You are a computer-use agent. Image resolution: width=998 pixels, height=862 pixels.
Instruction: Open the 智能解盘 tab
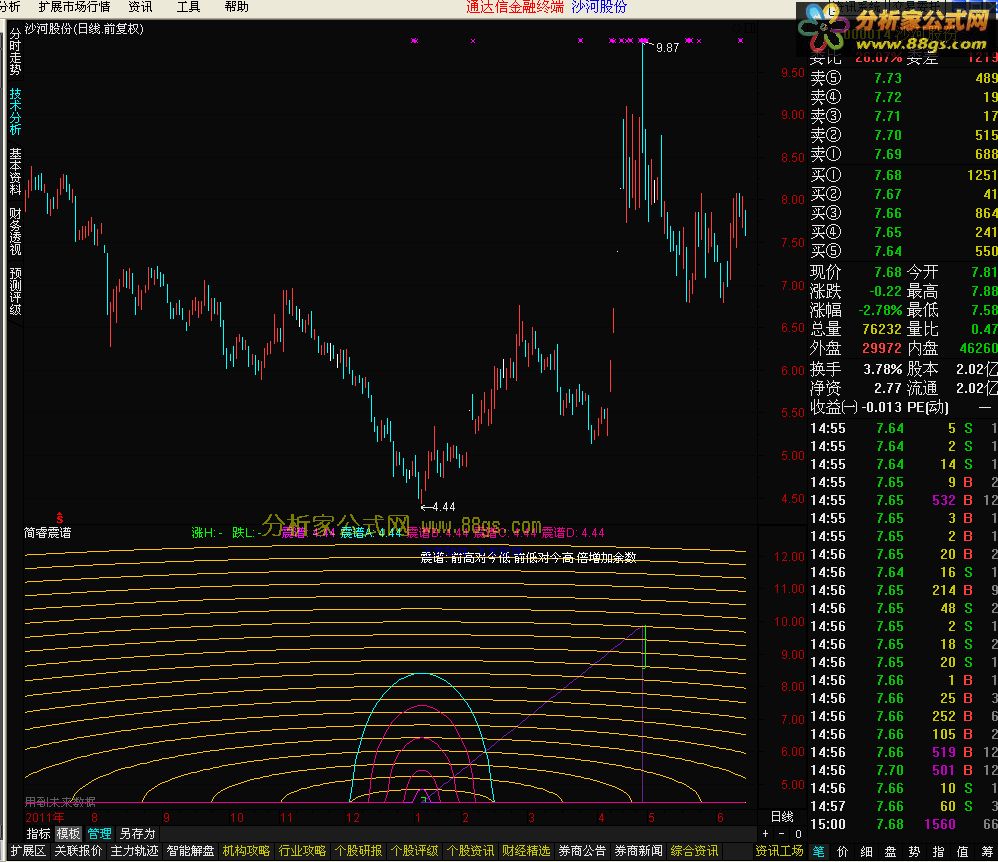pyautogui.click(x=190, y=851)
